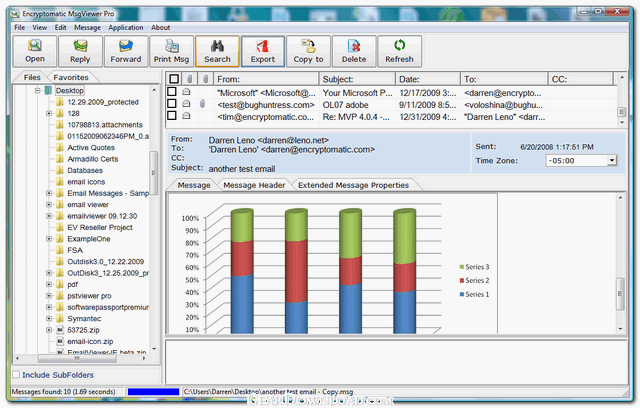The width and height of the screenshot is (640, 408).
Task: Select the 53725.zip archive icon
Action: [x=60, y=330]
